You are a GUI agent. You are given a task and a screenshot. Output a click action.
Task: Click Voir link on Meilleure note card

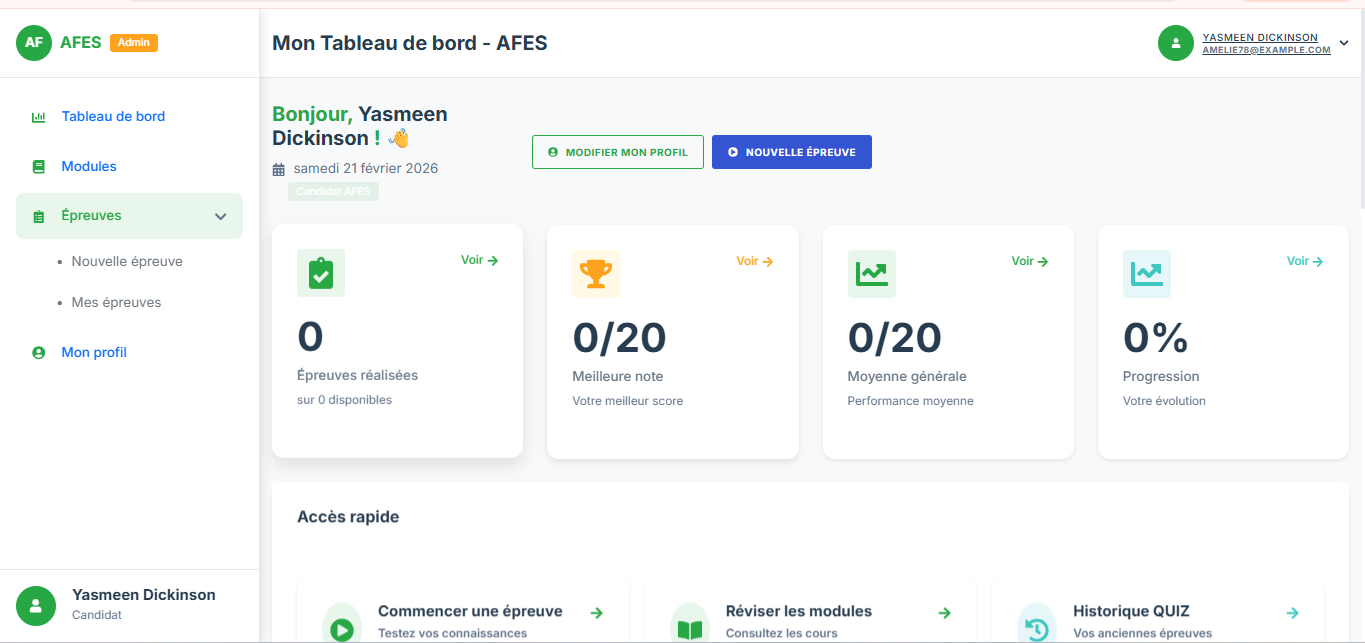coord(754,261)
